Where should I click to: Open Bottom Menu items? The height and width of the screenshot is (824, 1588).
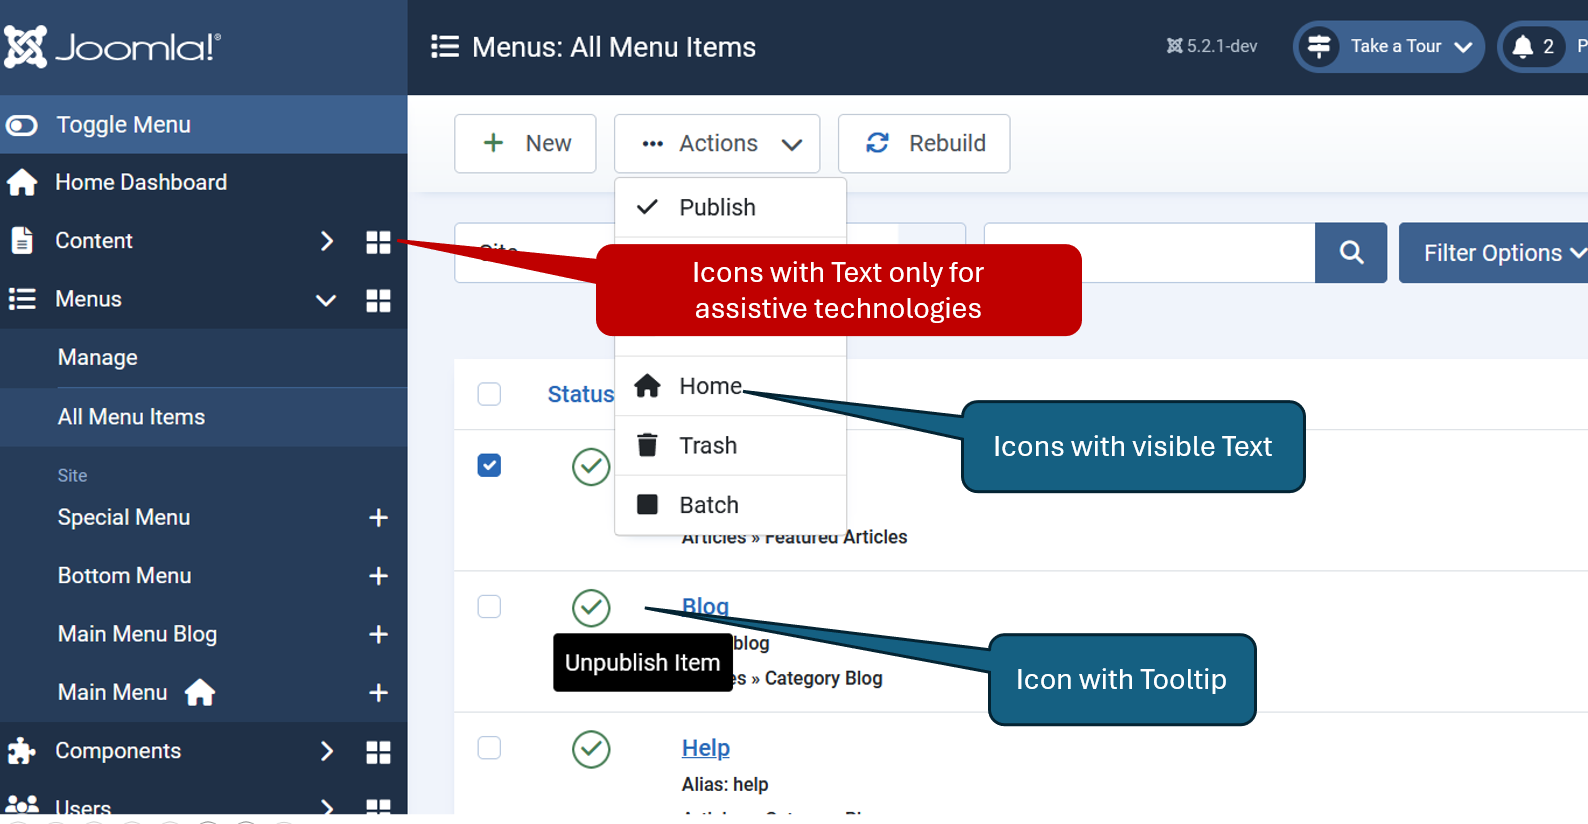point(125,576)
